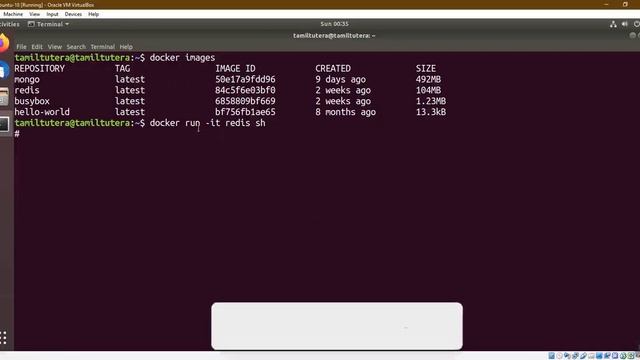Click the 1.23MB size value
640x360 pixels.
(x=431, y=101)
